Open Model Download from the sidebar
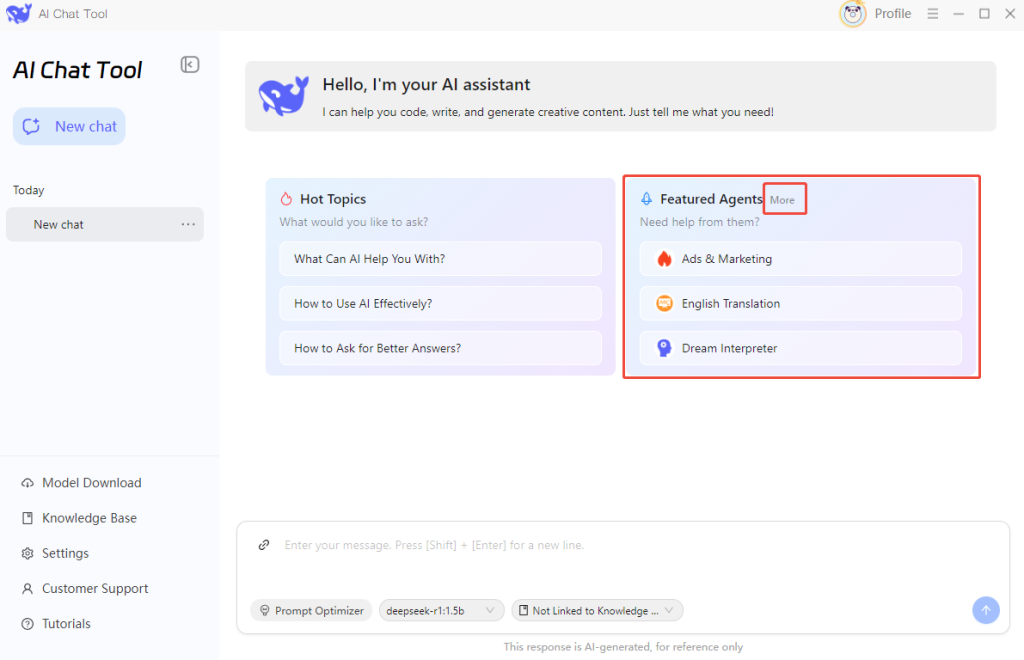 click(91, 483)
